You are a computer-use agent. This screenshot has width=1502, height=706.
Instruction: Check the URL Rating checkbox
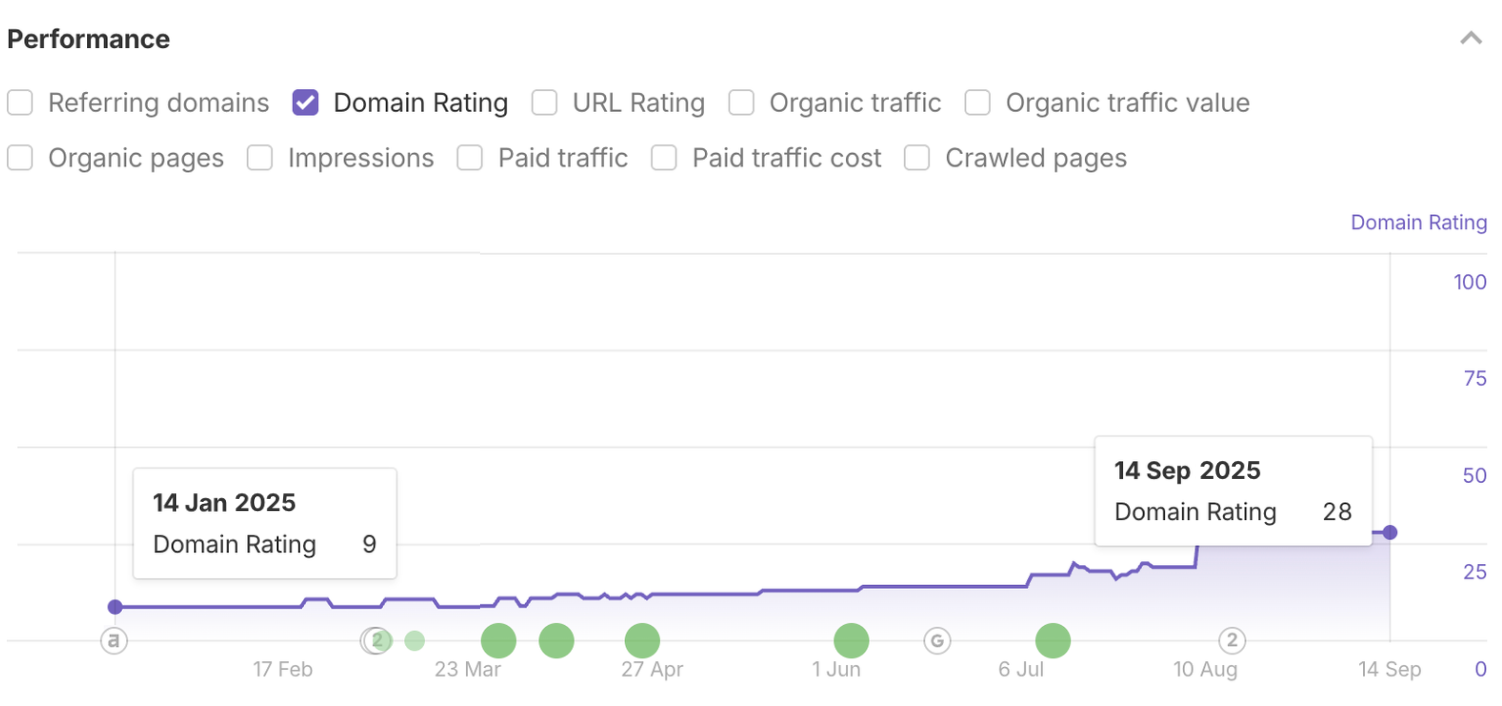coord(544,102)
